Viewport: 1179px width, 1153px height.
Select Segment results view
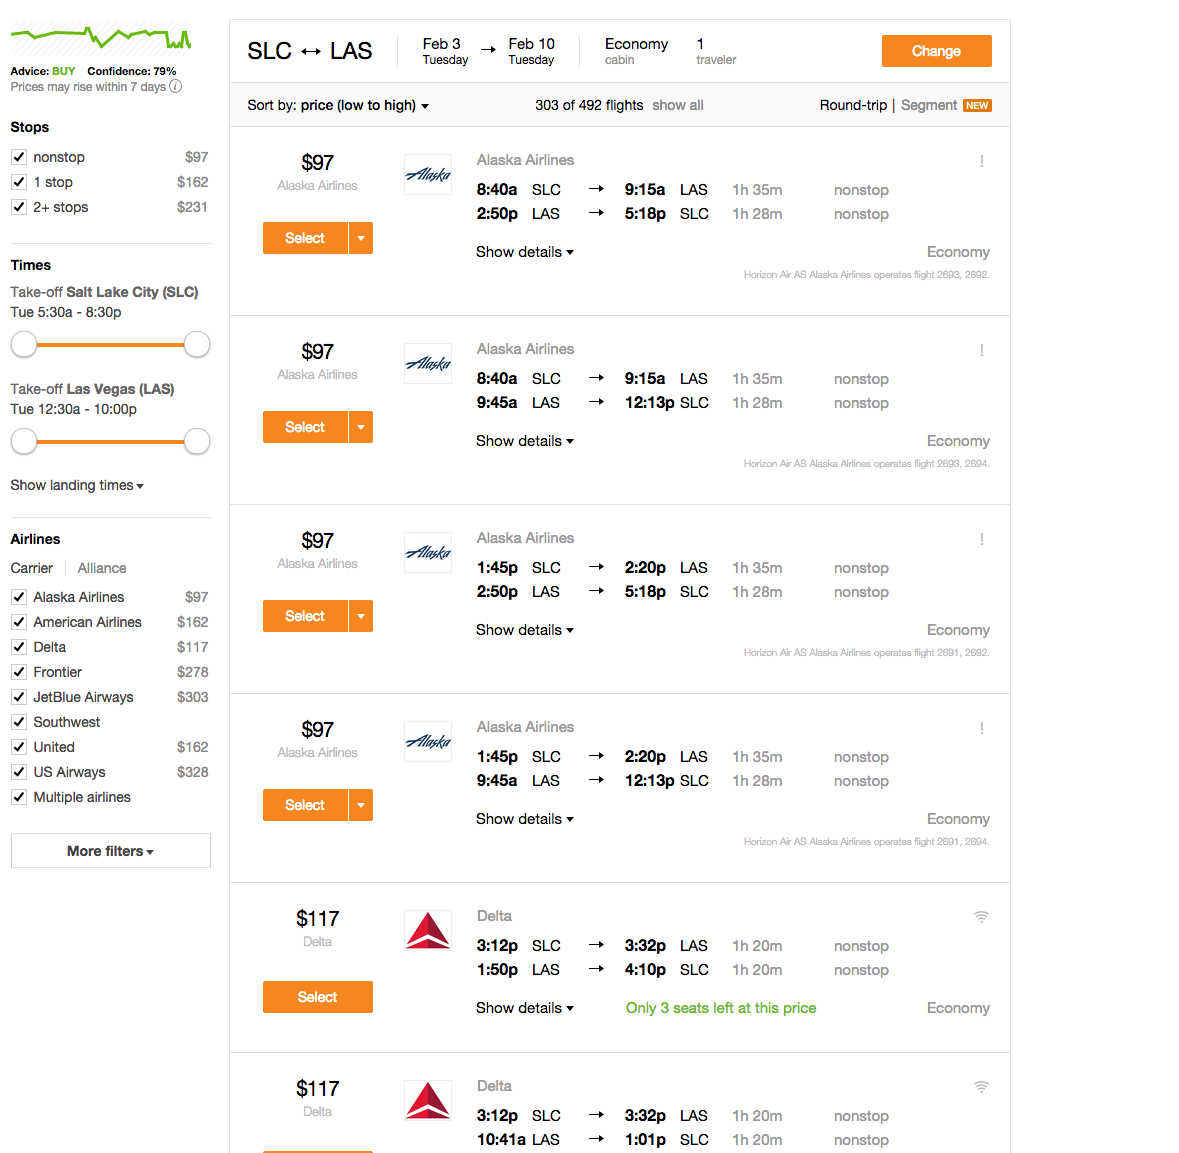(929, 105)
